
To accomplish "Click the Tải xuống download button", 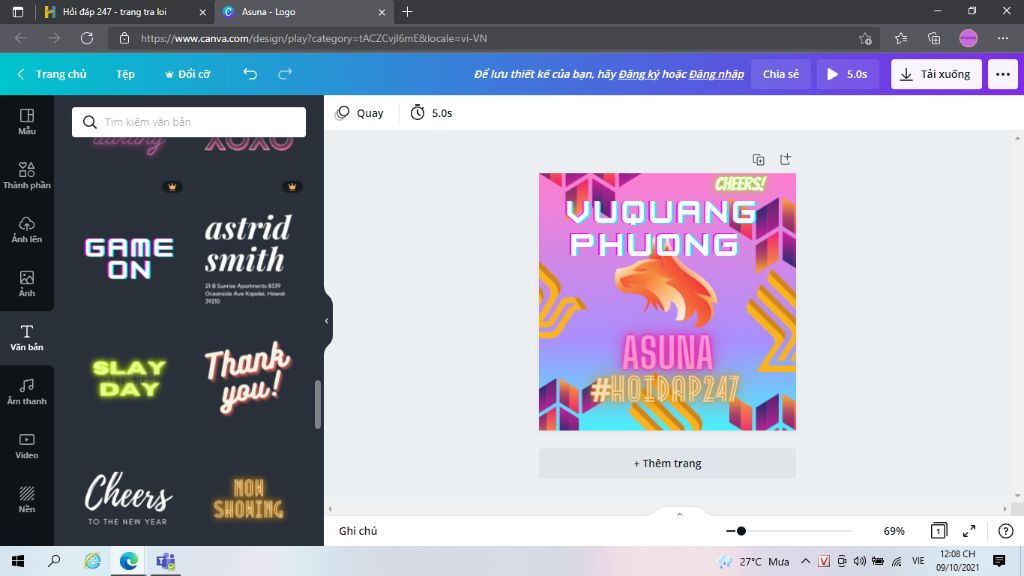I will [936, 74].
